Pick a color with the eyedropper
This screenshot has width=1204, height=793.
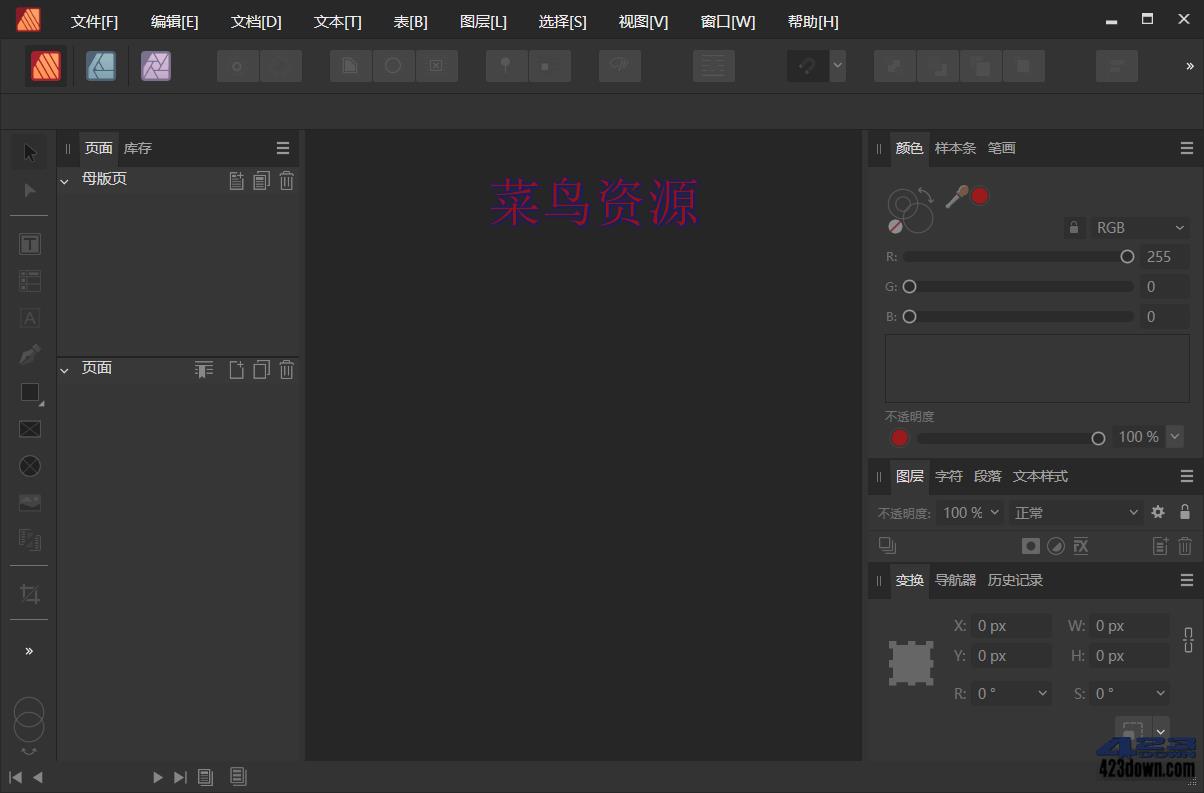click(955, 196)
